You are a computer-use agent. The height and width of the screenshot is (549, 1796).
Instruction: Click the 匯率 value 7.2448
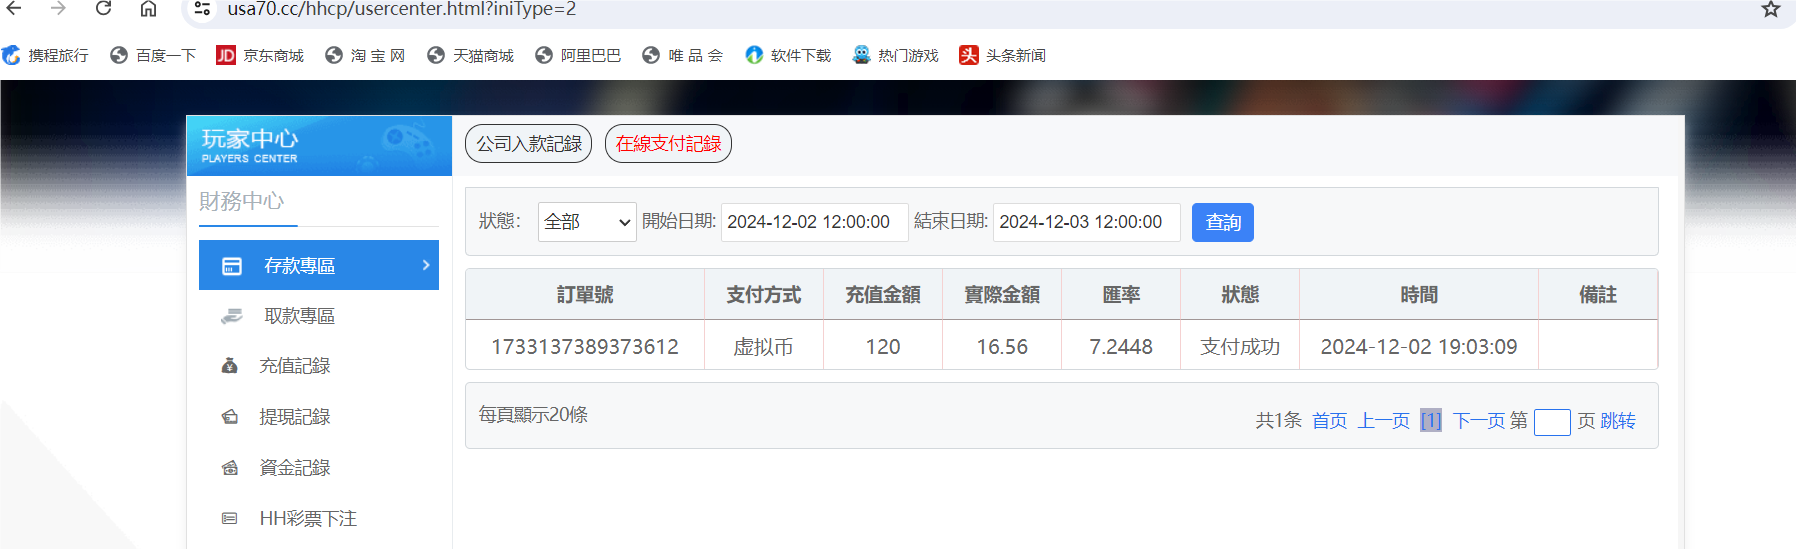pos(1121,347)
